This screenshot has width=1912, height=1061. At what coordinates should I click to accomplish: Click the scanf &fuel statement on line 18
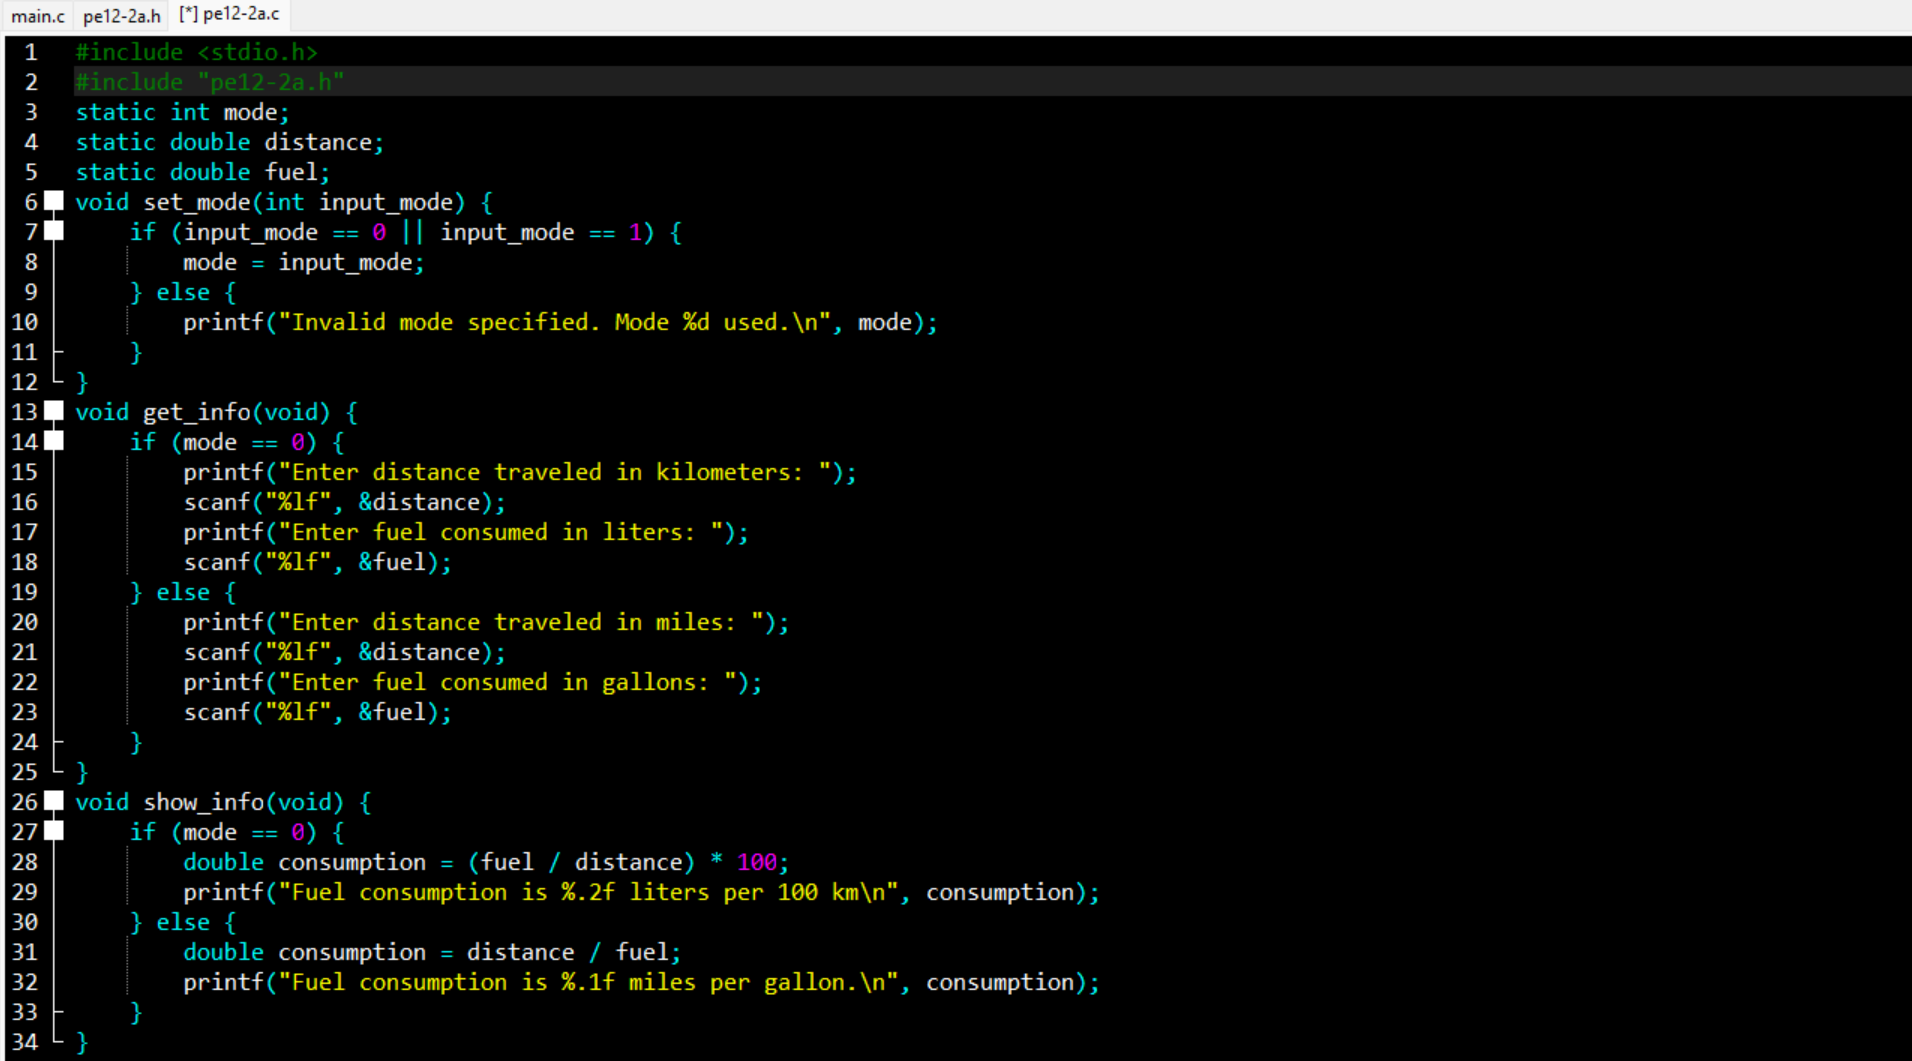tap(318, 562)
